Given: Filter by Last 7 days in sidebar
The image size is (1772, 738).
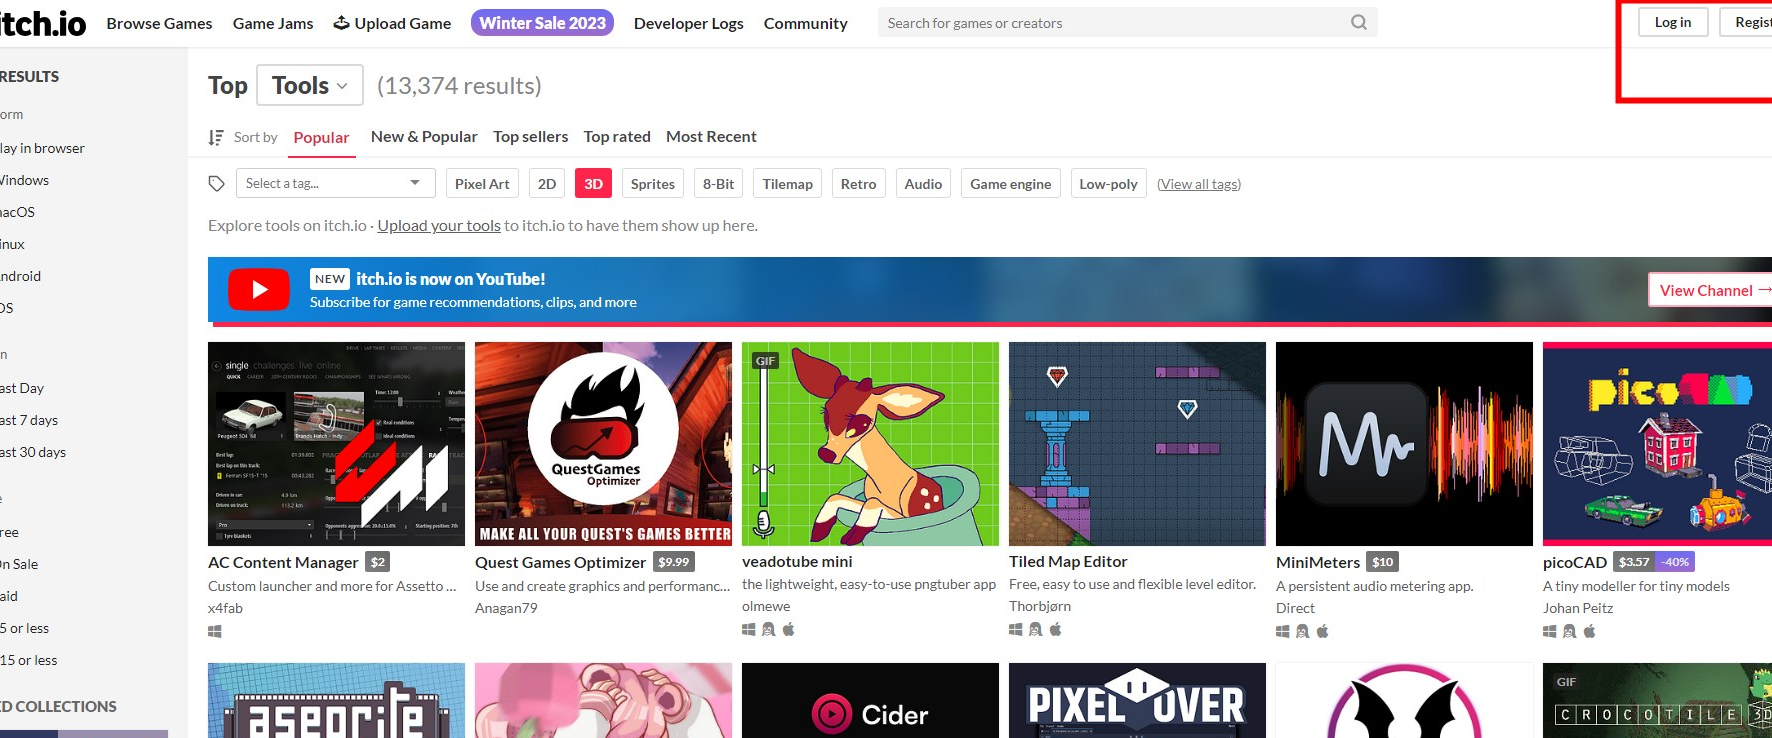Looking at the screenshot, I should (29, 420).
